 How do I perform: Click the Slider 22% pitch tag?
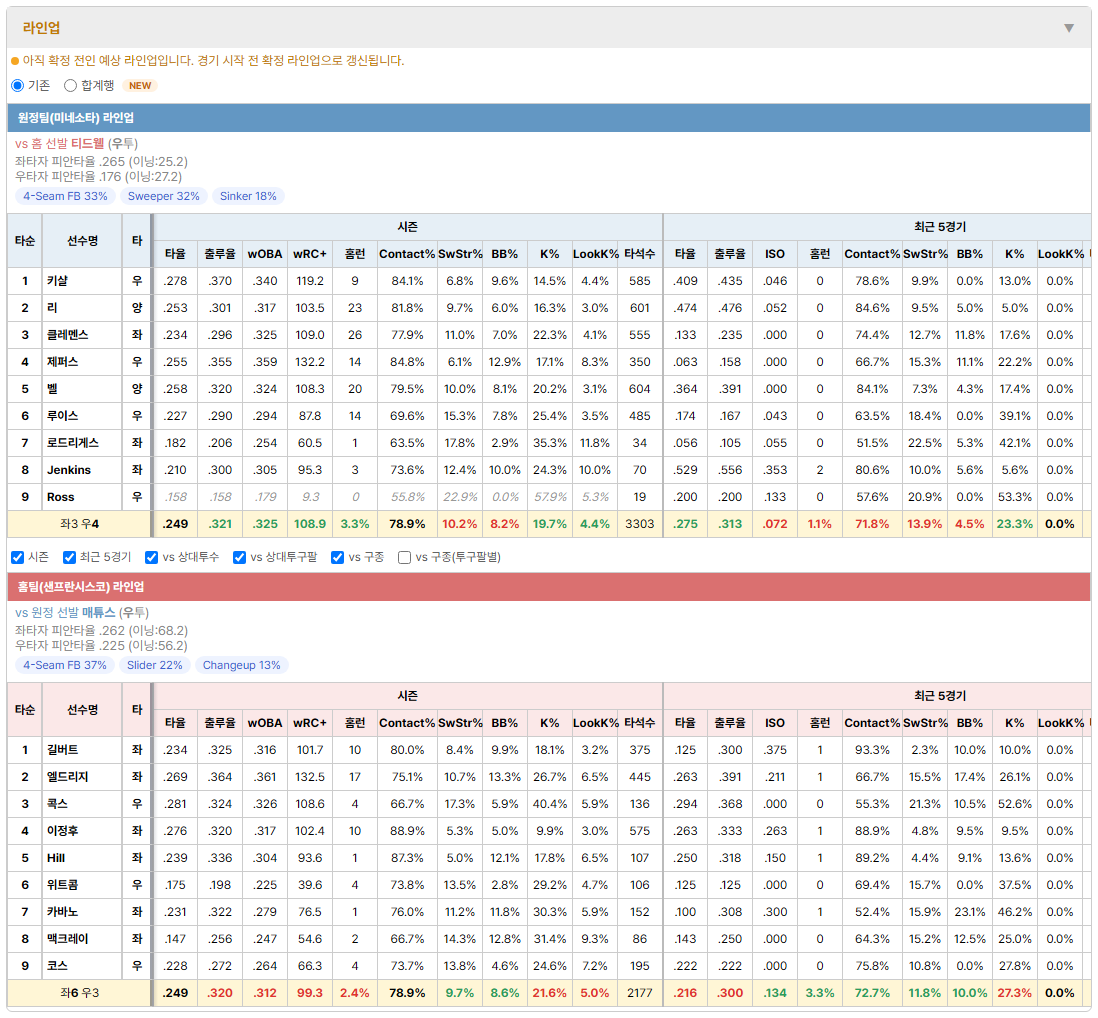coord(155,665)
